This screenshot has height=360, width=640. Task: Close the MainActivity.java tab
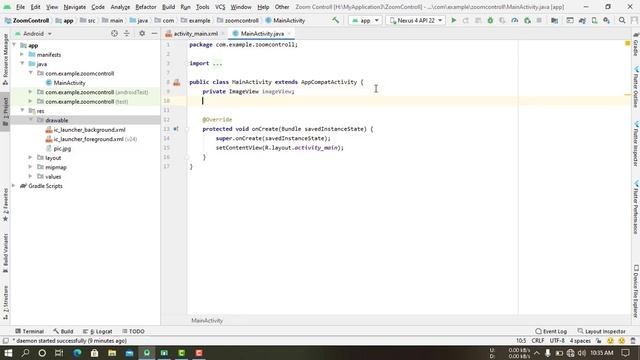click(289, 33)
